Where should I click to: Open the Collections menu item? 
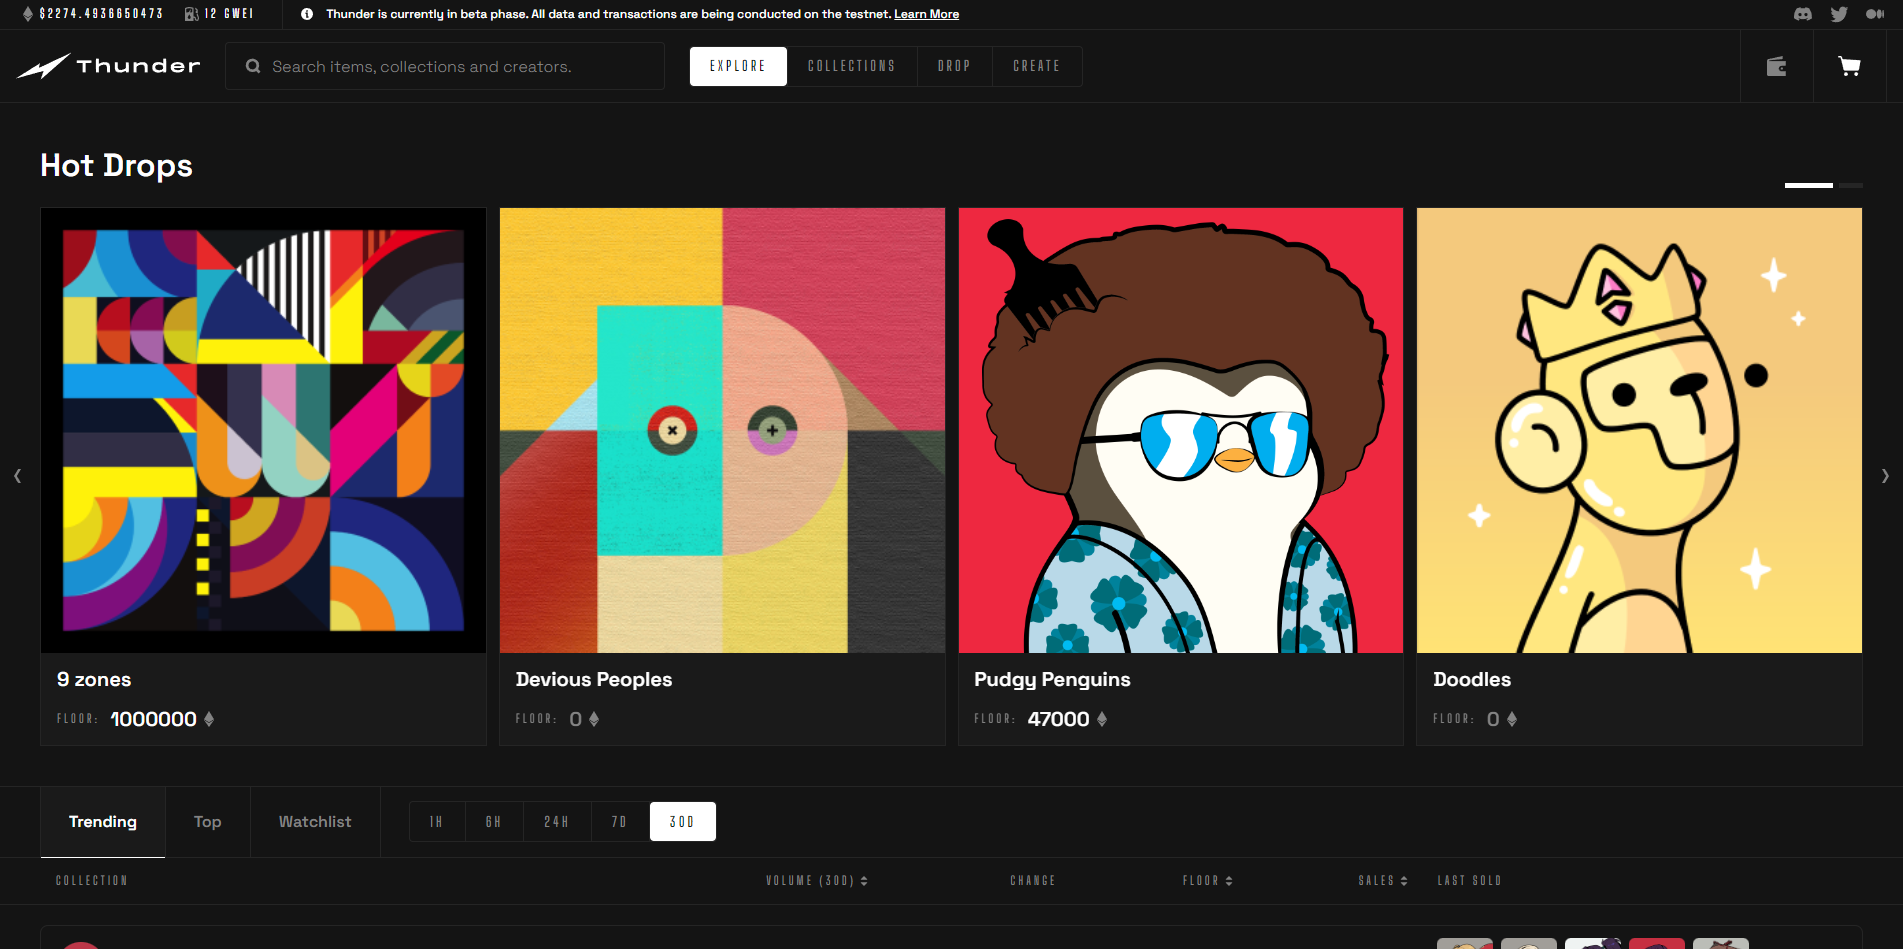click(852, 66)
